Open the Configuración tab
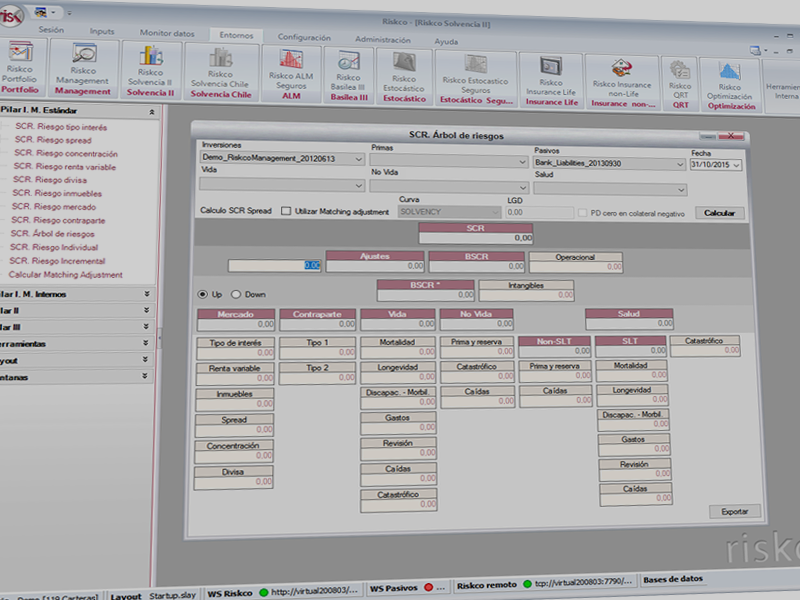800x600 pixels. point(304,37)
